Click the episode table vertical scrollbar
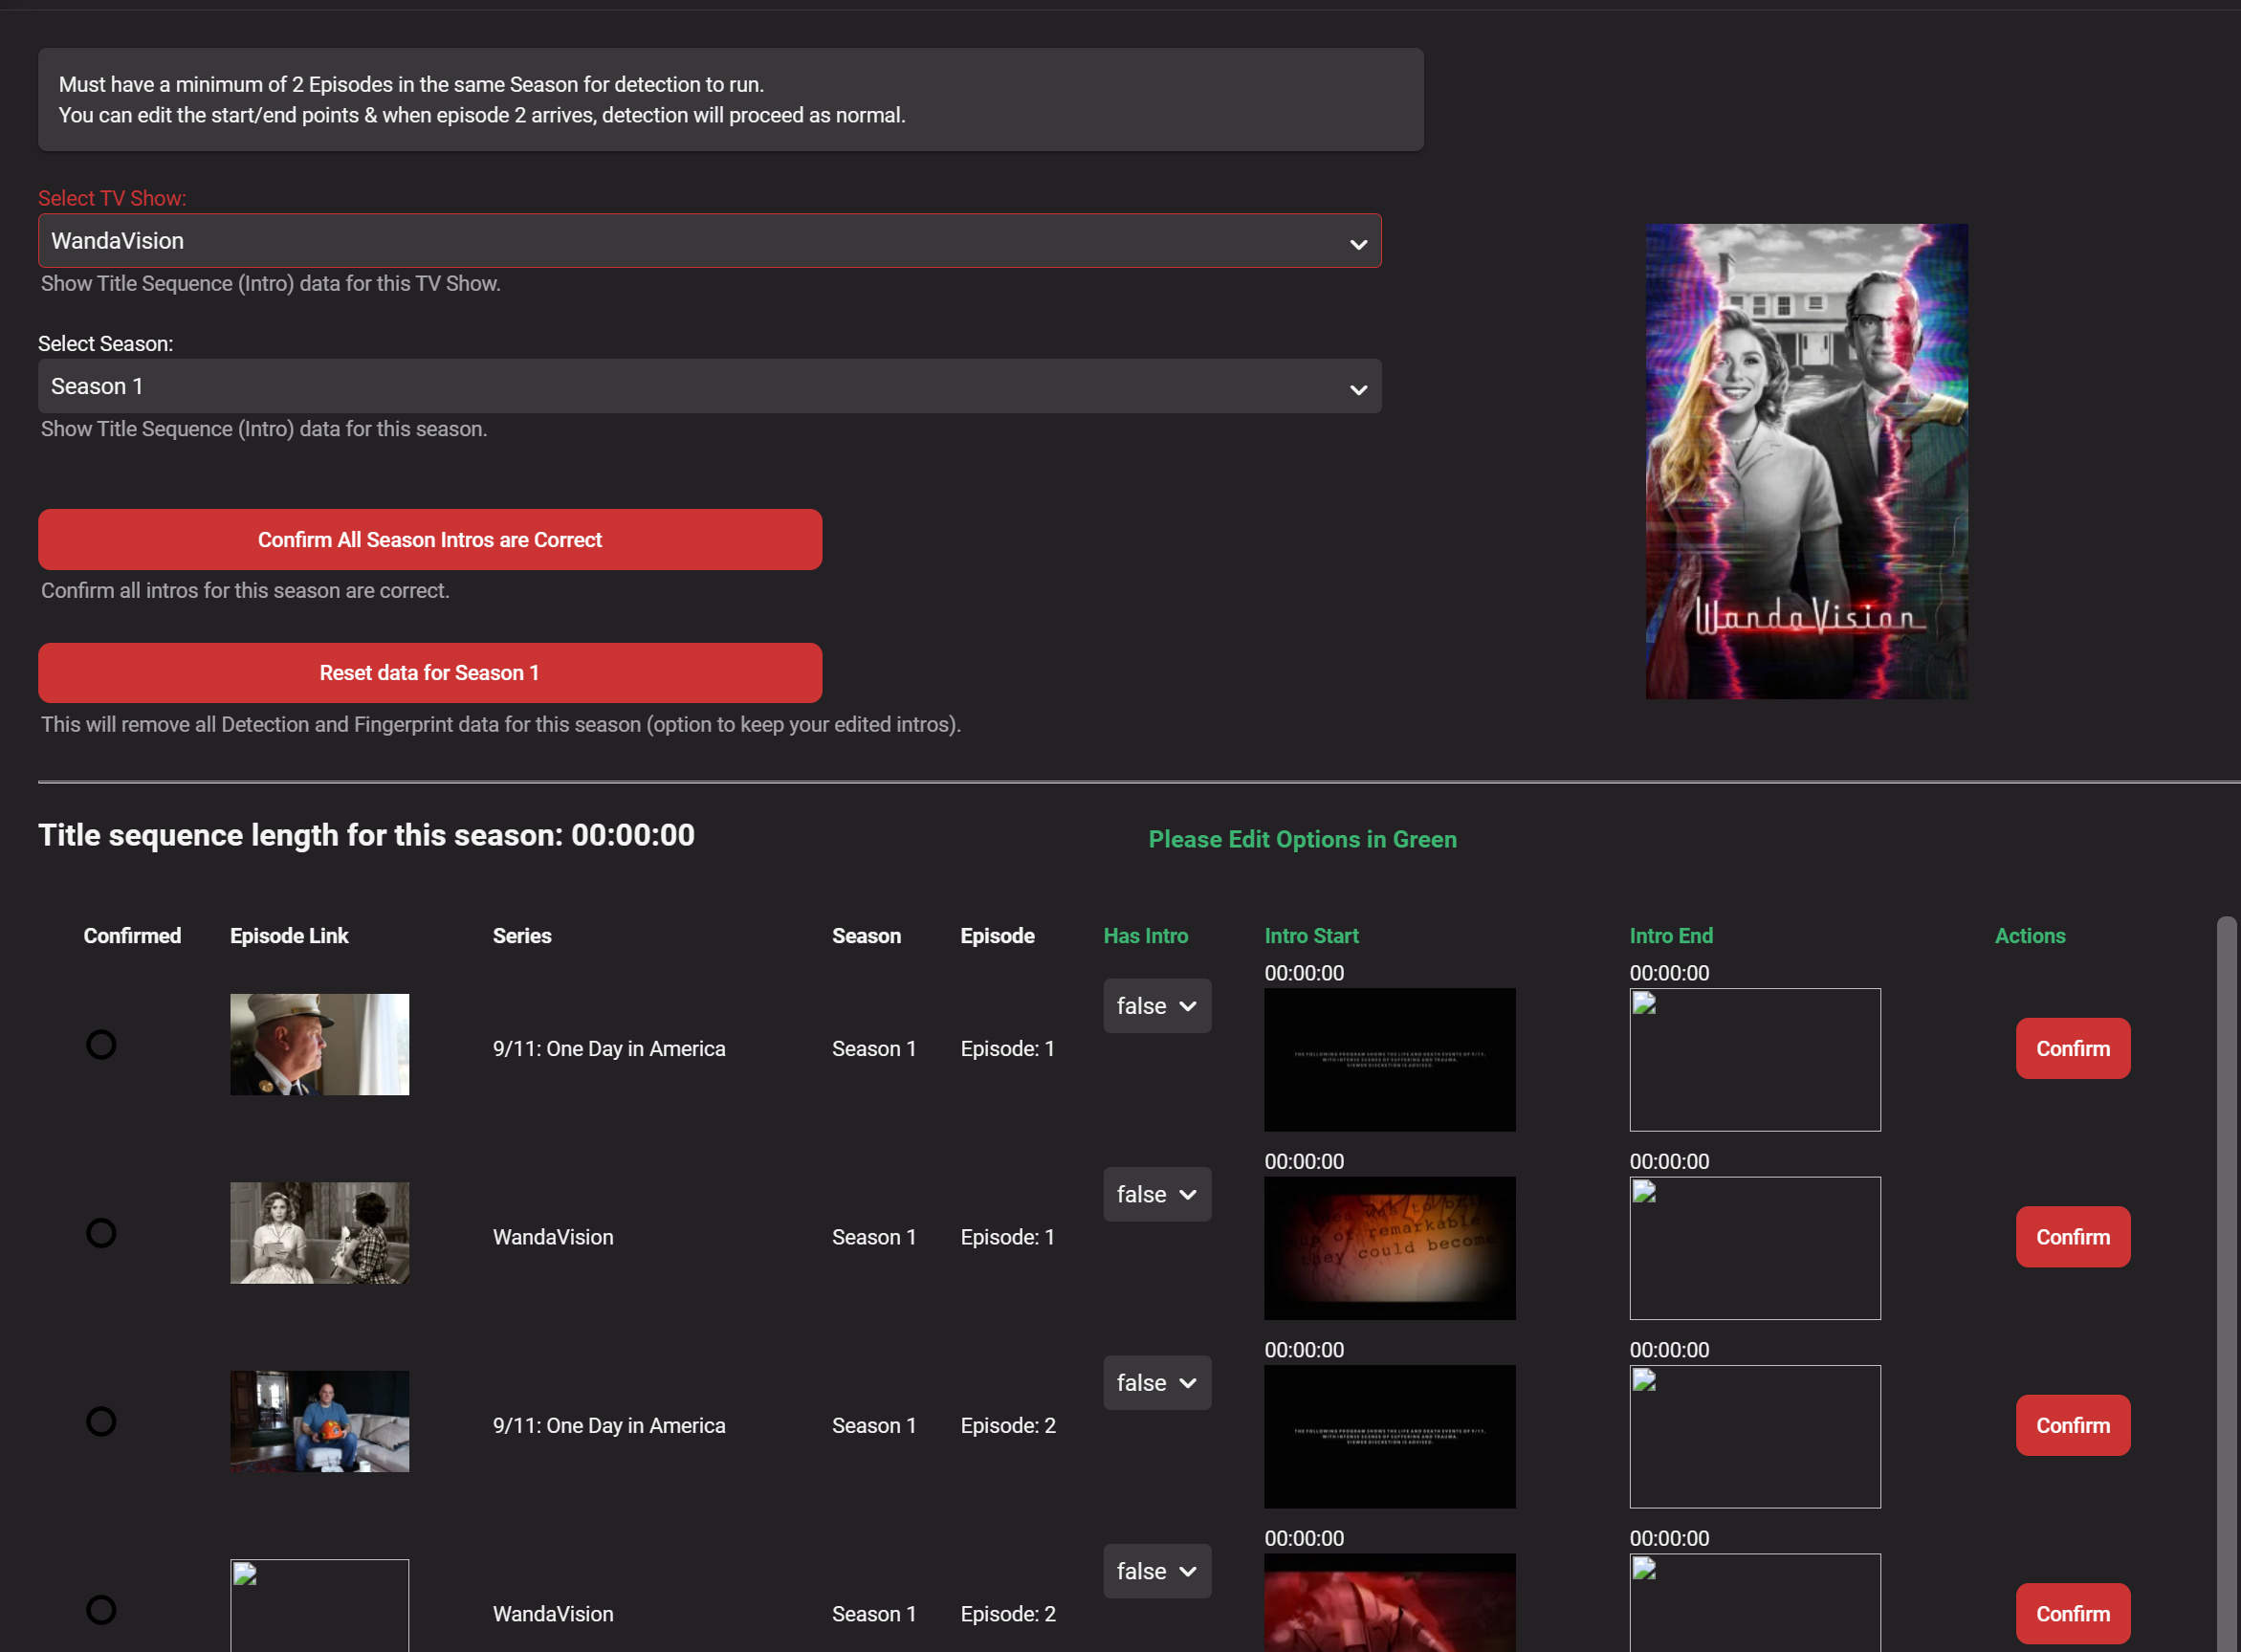Screen dimensions: 2241x1652 (2226, 1284)
